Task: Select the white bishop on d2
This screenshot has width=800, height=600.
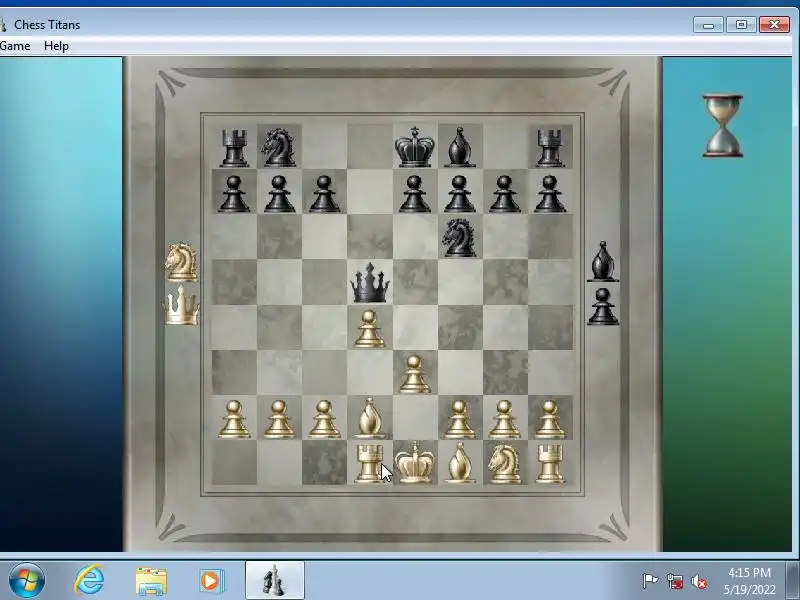Action: (369, 418)
